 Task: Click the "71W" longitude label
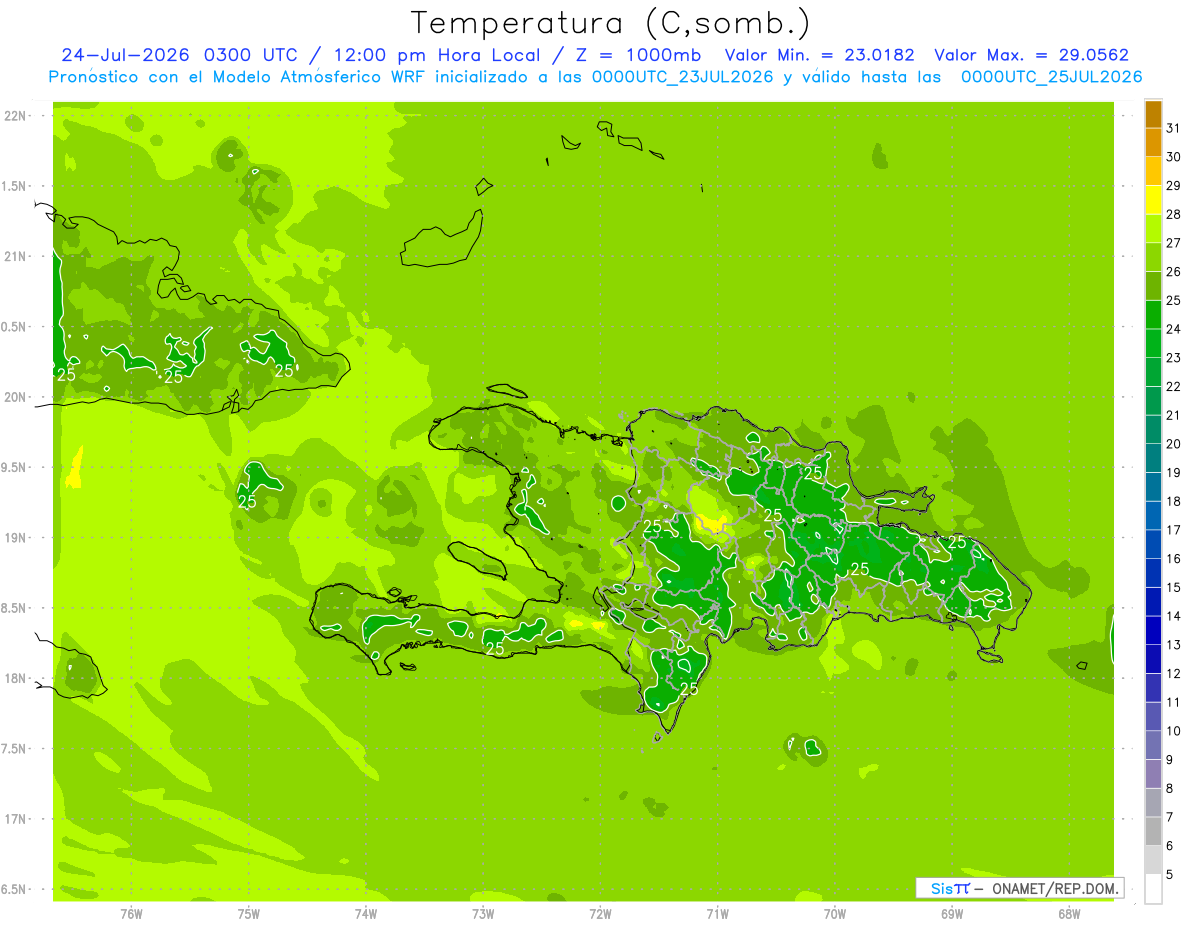(x=717, y=913)
